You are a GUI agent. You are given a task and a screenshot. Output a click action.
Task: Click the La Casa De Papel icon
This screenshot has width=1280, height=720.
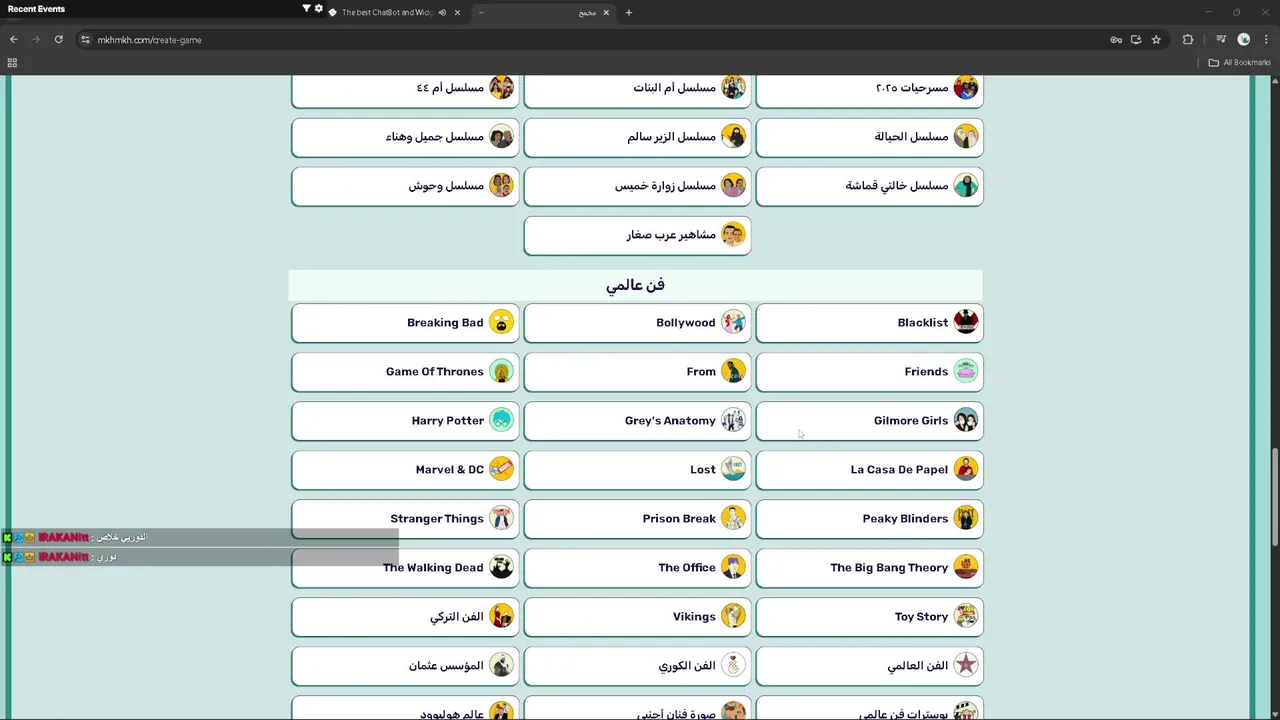click(x=965, y=469)
